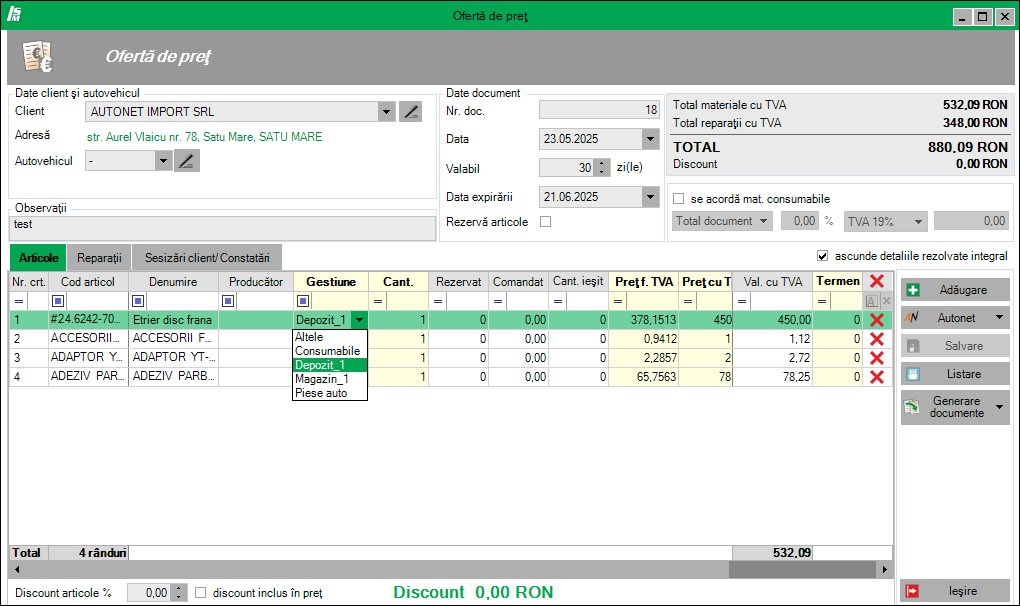The height and width of the screenshot is (606, 1020).
Task: Click the filter type icon under Cod articol
Action: 58,301
